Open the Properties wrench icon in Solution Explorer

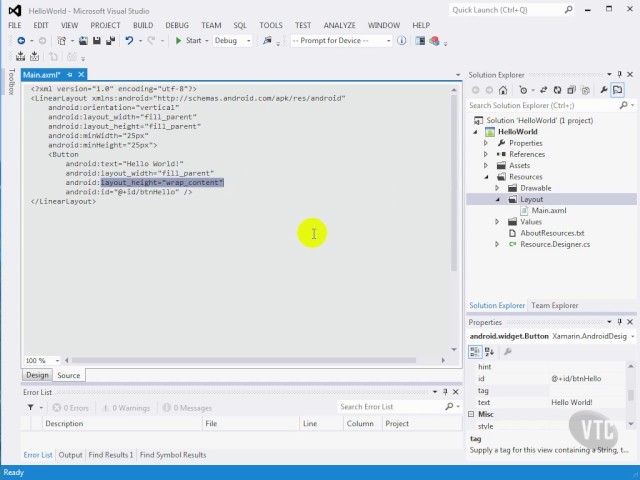click(x=604, y=90)
